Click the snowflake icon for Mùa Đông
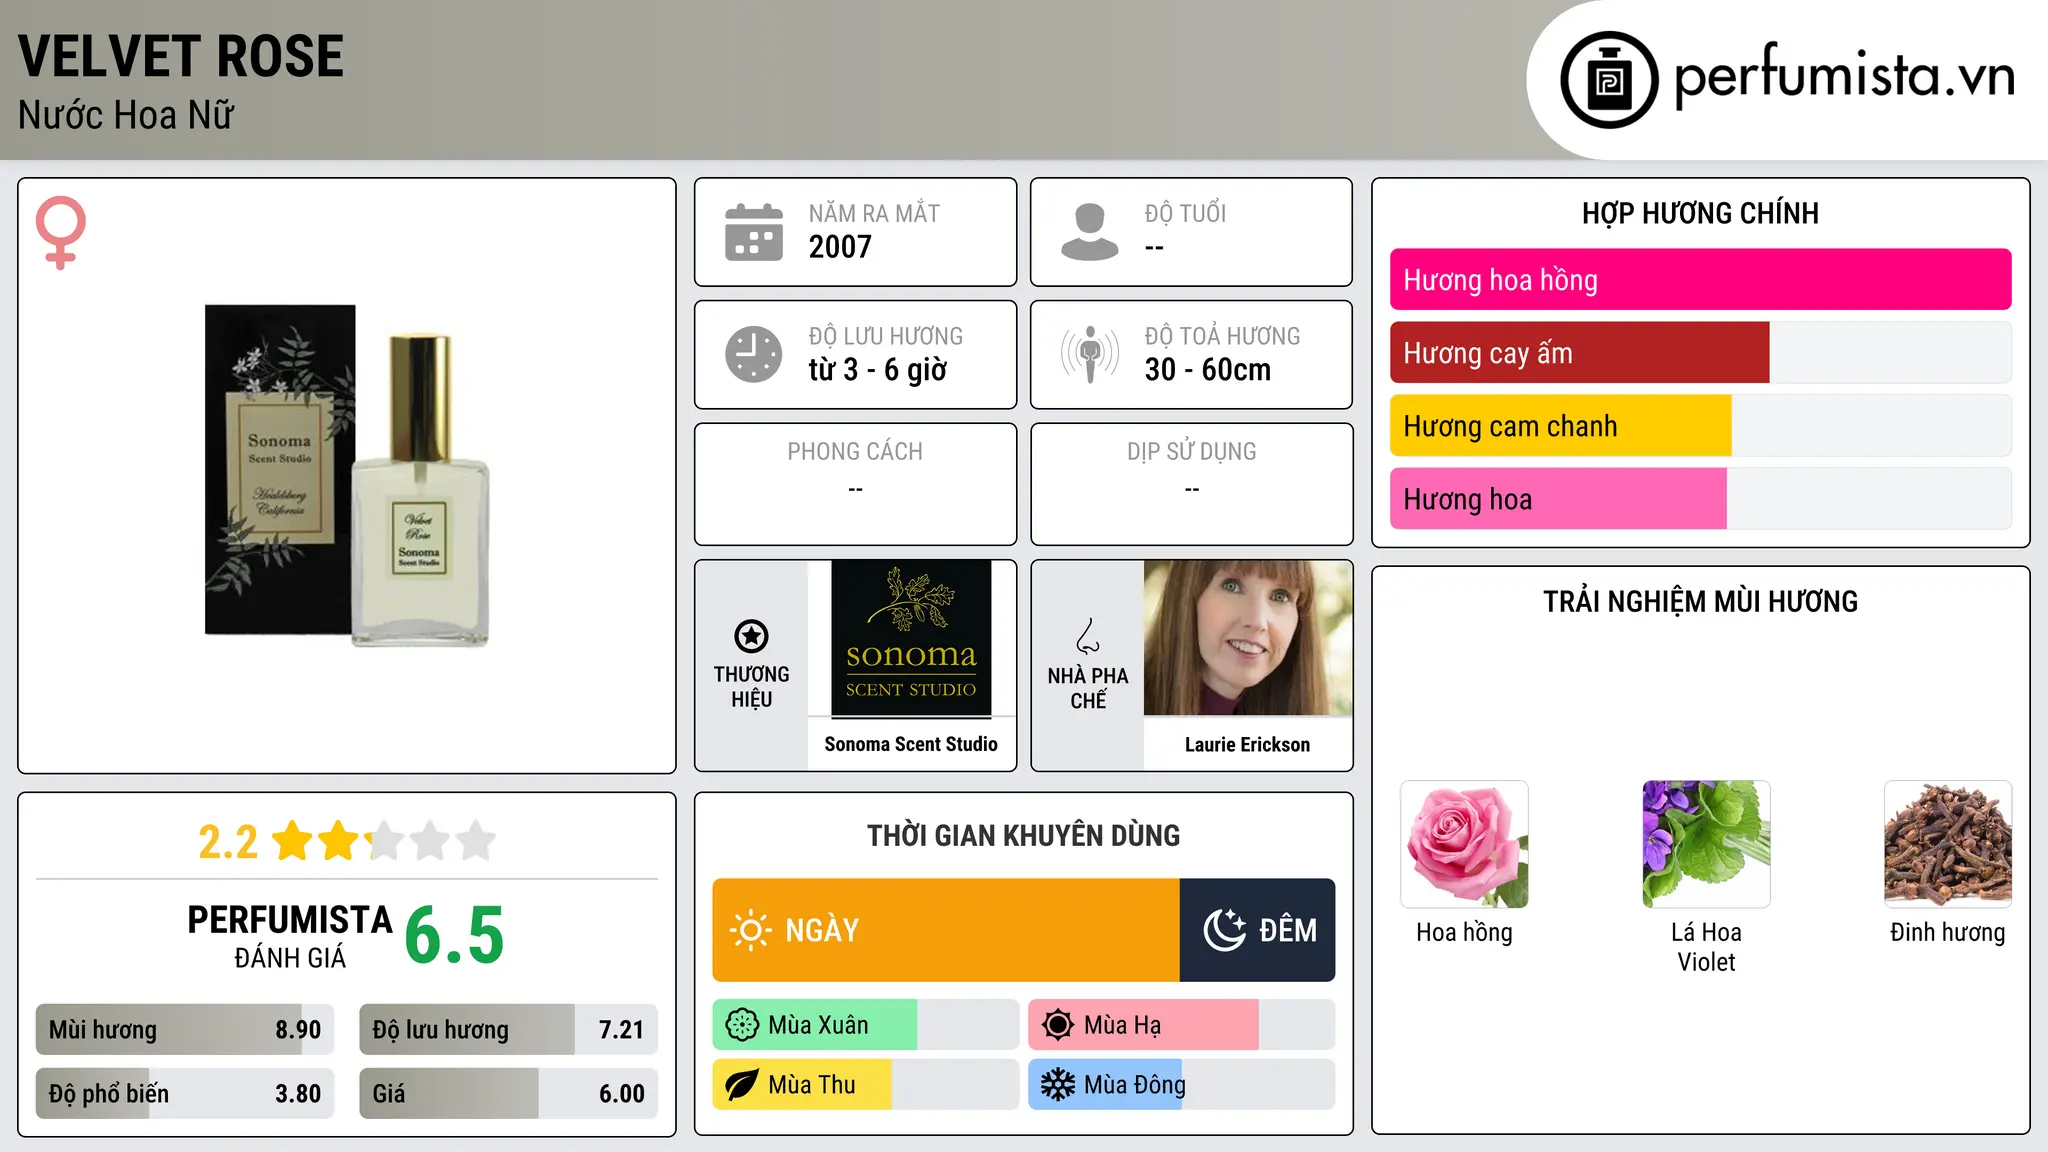 point(1058,1085)
